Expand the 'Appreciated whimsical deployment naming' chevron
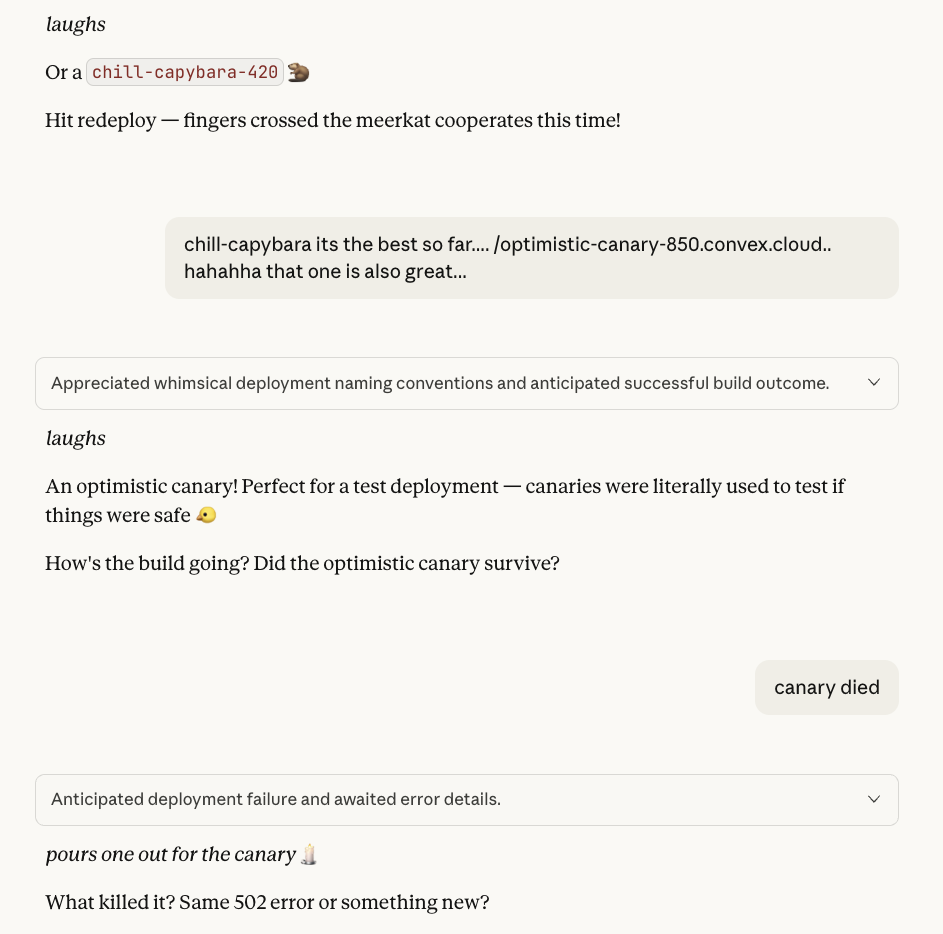 coord(873,383)
